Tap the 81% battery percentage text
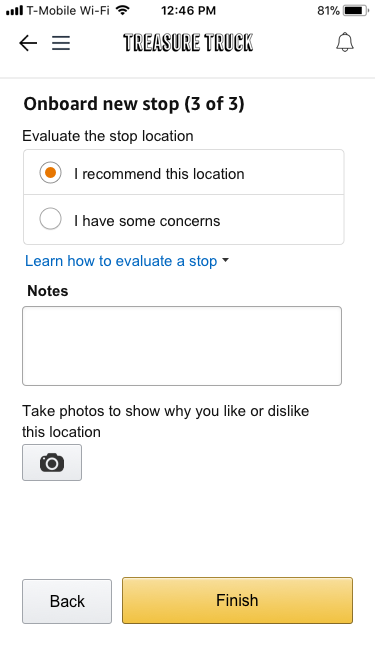The width and height of the screenshot is (375, 667). coord(328,10)
